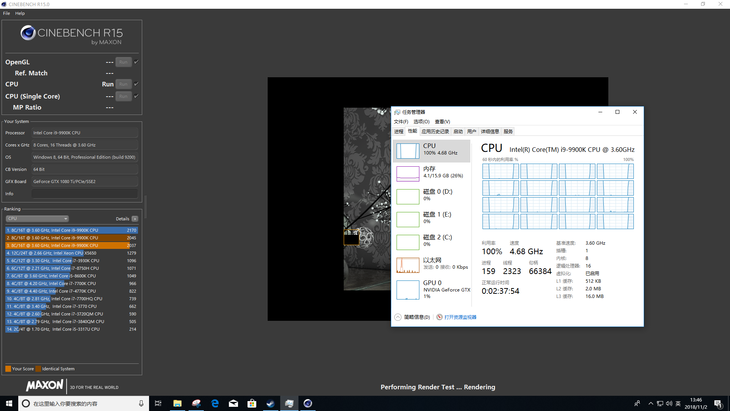The image size is (730, 411).
Task: Open the 打开资源监视器 link
Action: [458, 317]
